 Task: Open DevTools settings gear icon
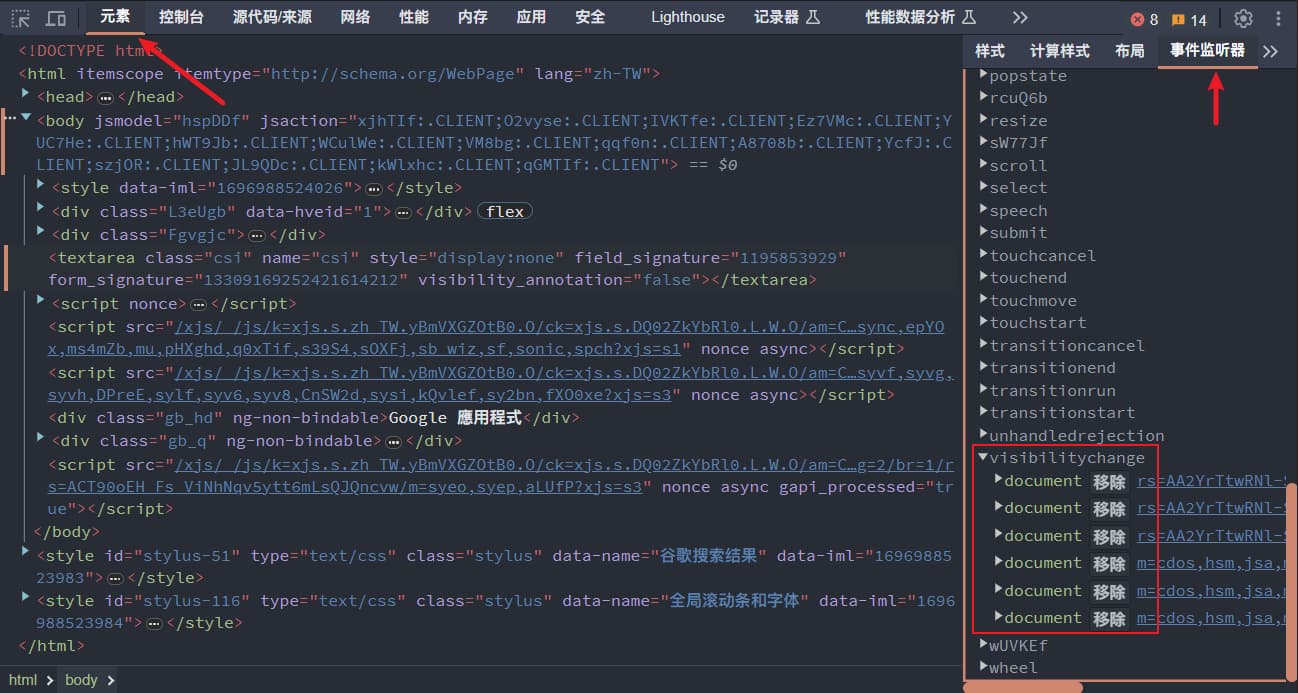click(x=1243, y=18)
